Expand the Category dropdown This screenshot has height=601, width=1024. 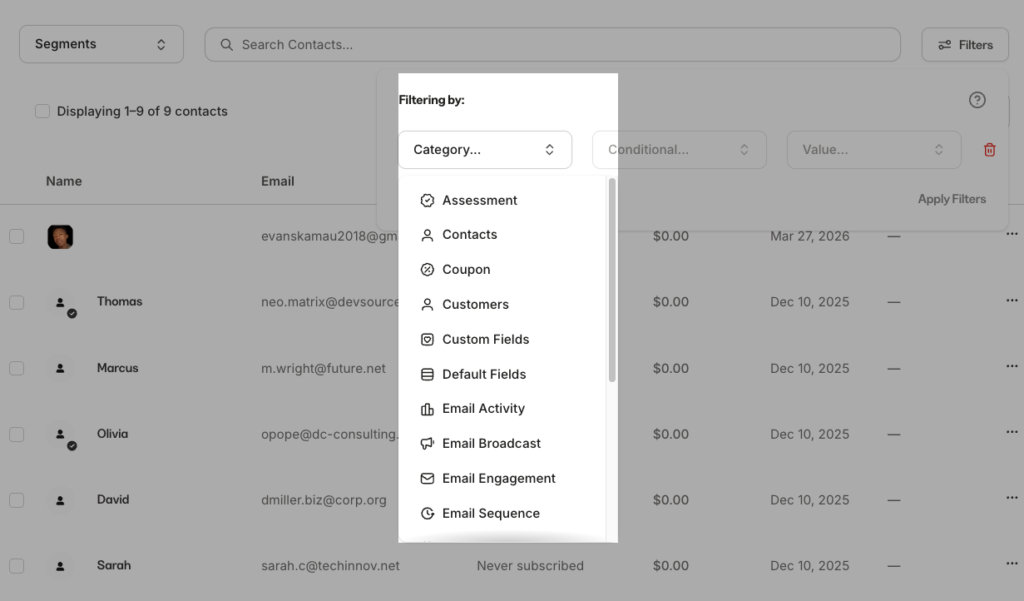(x=484, y=150)
